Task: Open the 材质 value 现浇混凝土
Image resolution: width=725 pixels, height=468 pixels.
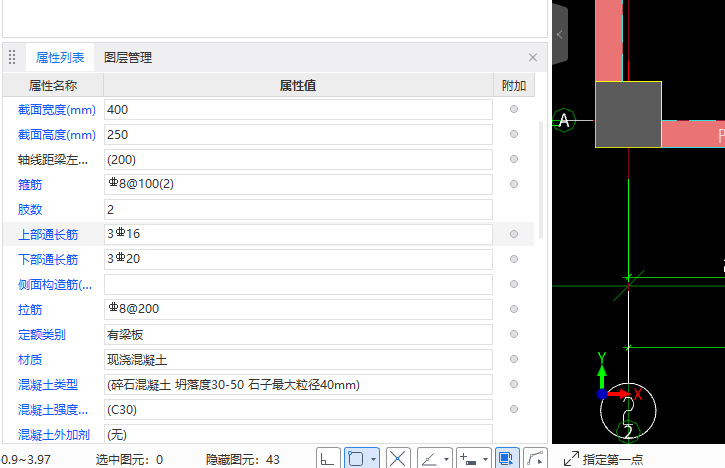Action: click(298, 359)
